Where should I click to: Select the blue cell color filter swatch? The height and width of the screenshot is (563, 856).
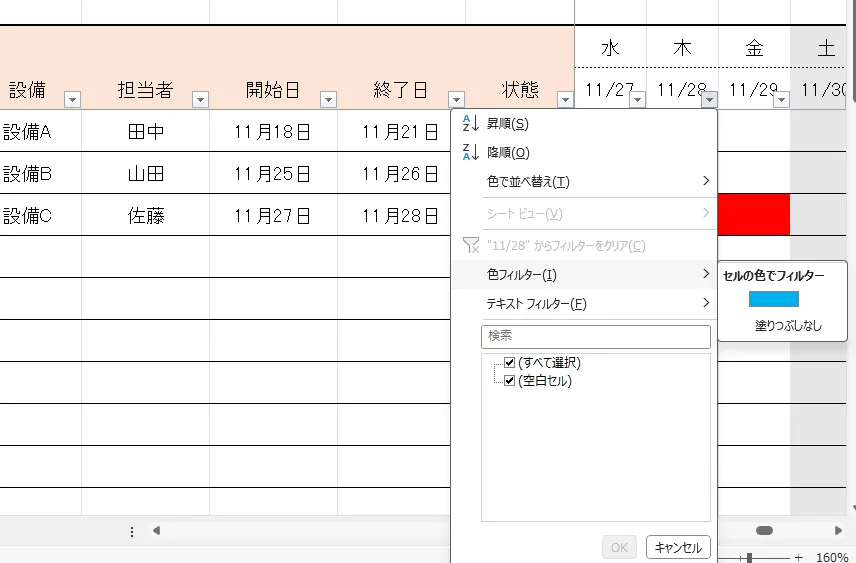pyautogui.click(x=774, y=299)
